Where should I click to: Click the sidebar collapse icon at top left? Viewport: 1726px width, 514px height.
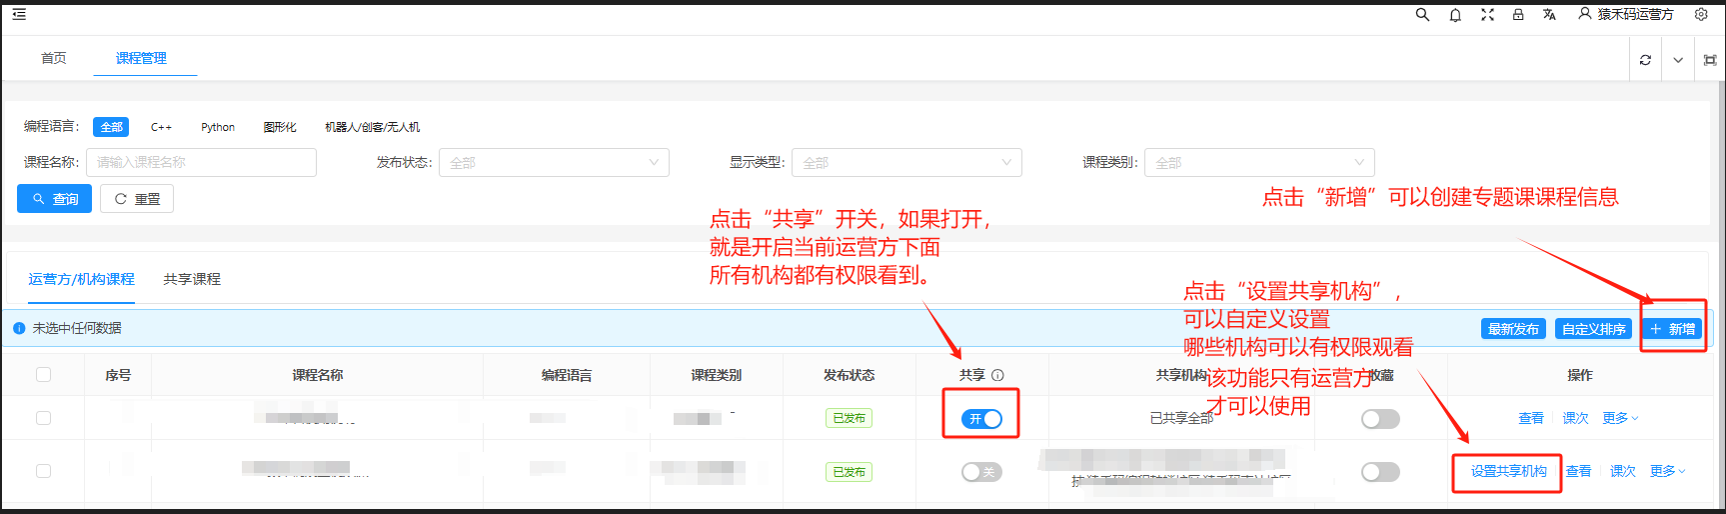coord(19,15)
